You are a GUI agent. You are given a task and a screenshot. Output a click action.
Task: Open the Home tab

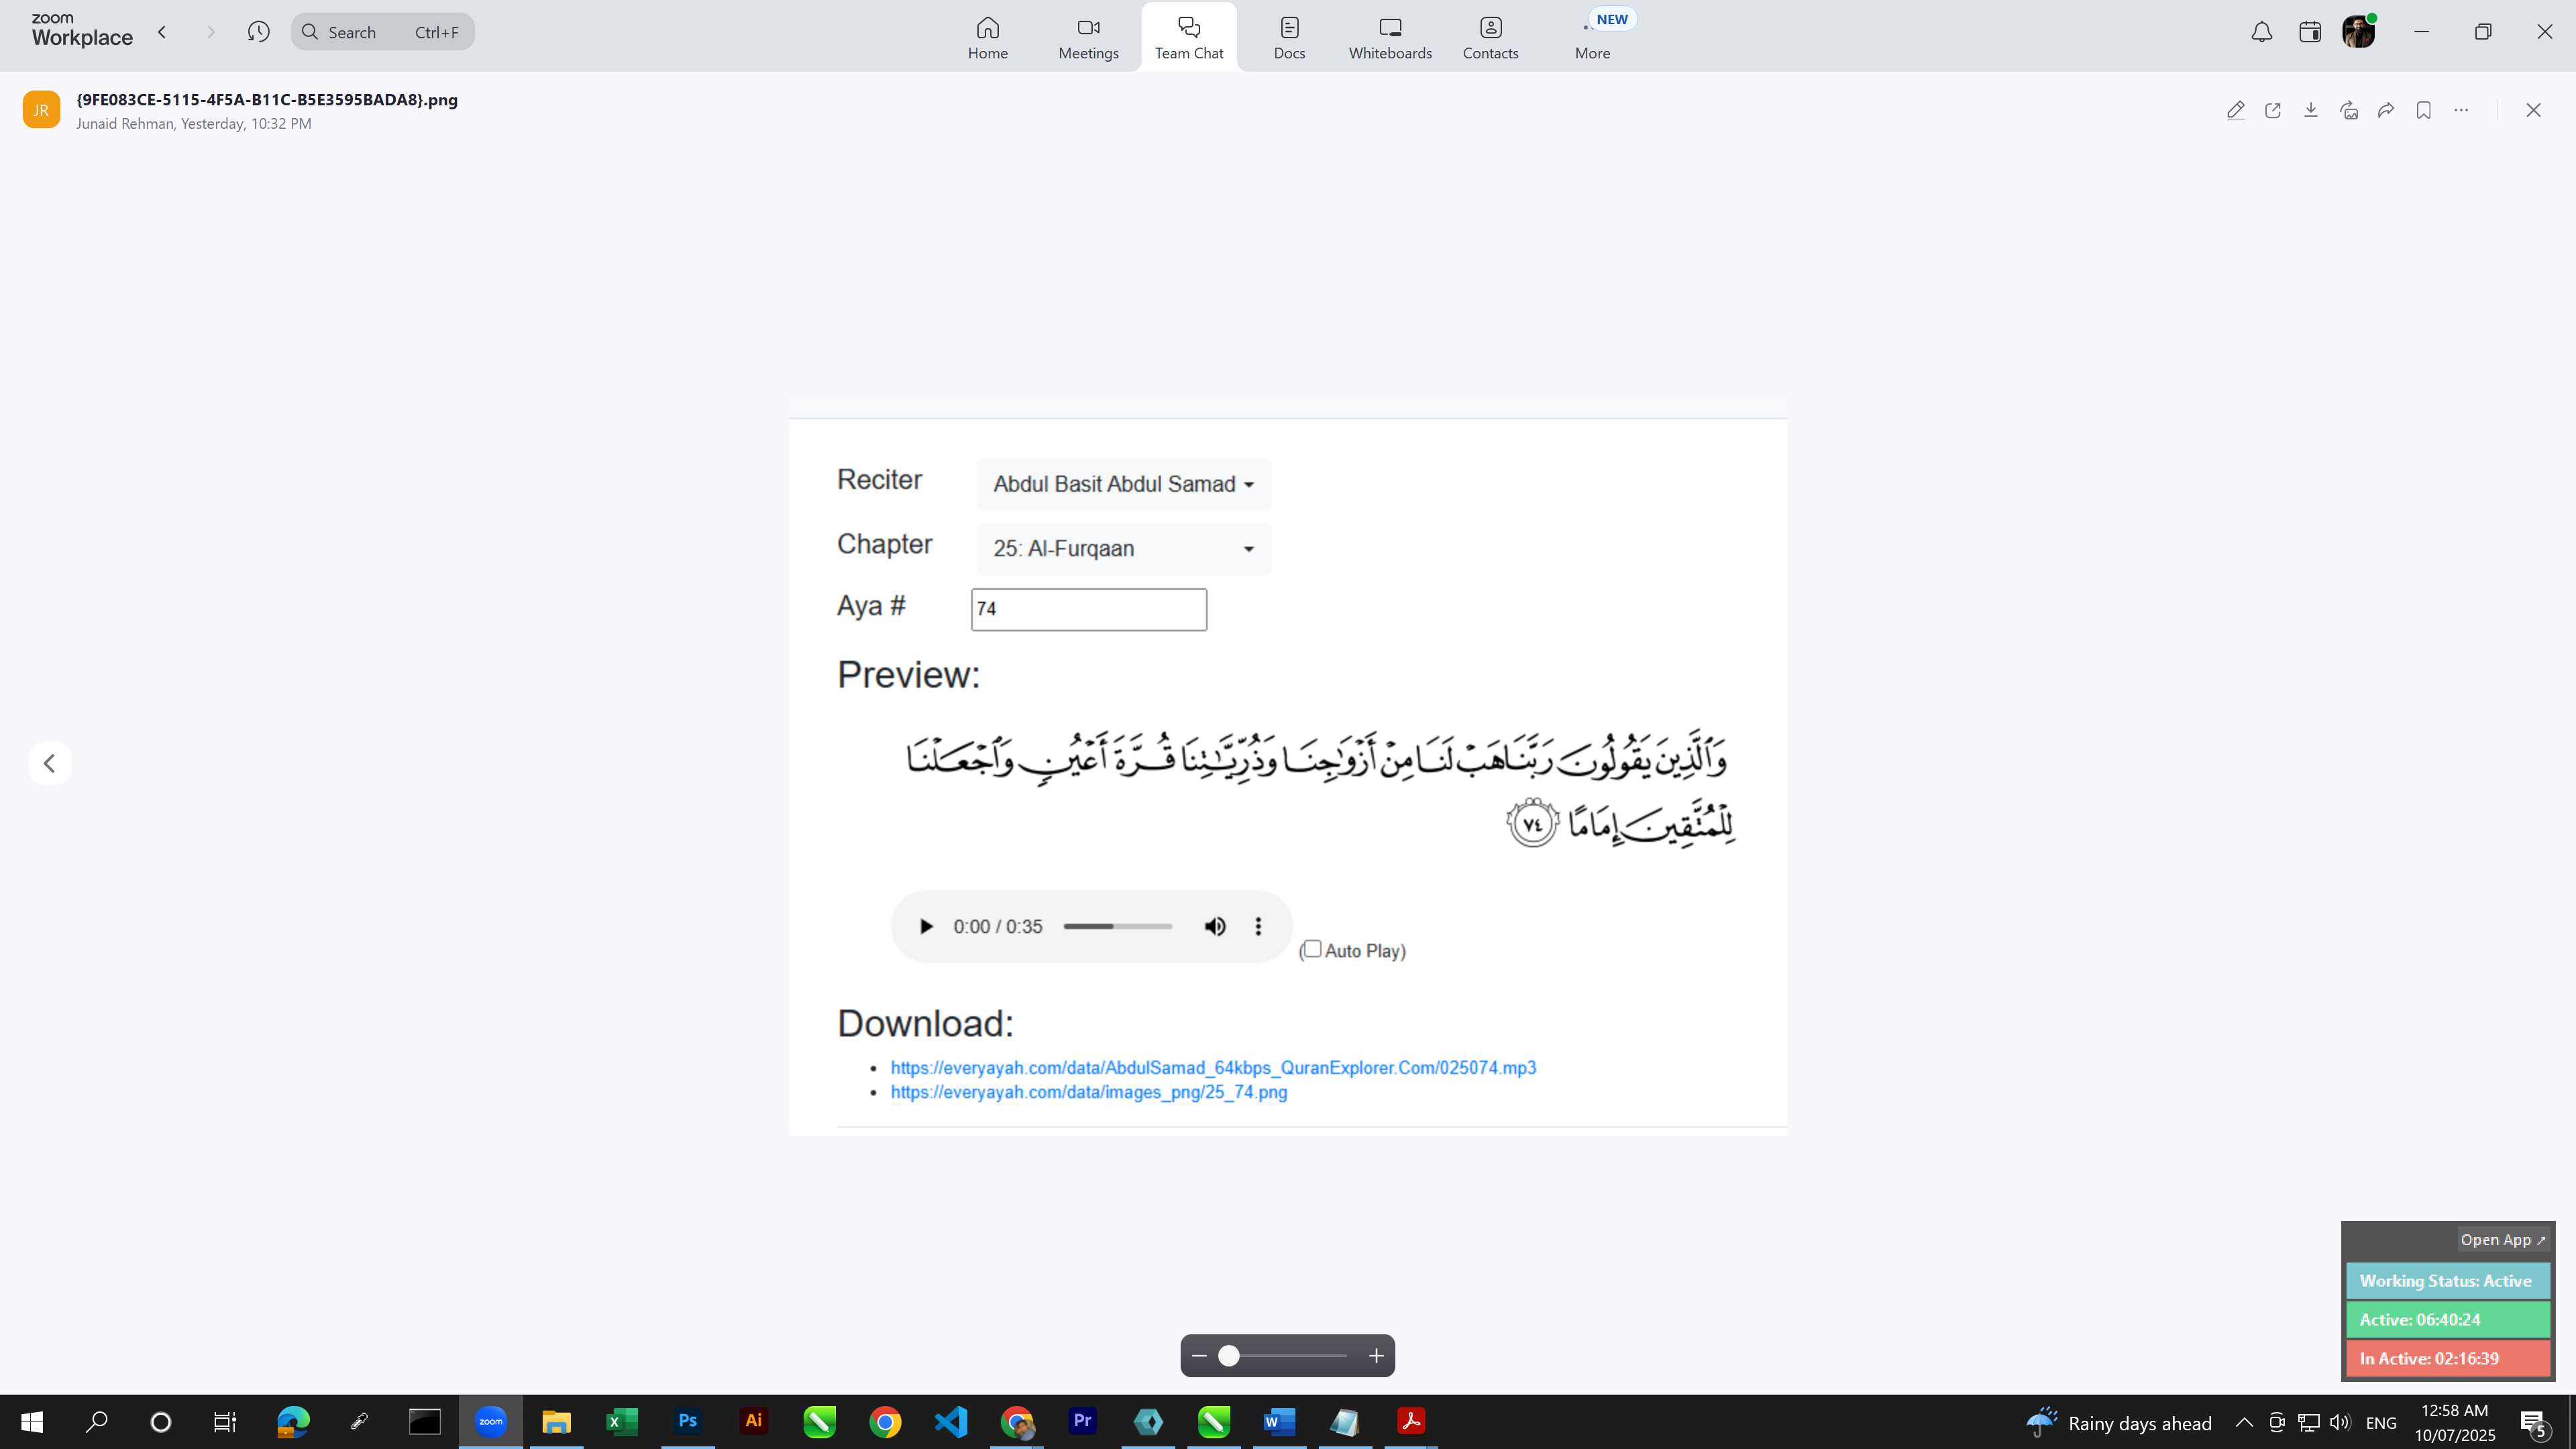(x=987, y=38)
